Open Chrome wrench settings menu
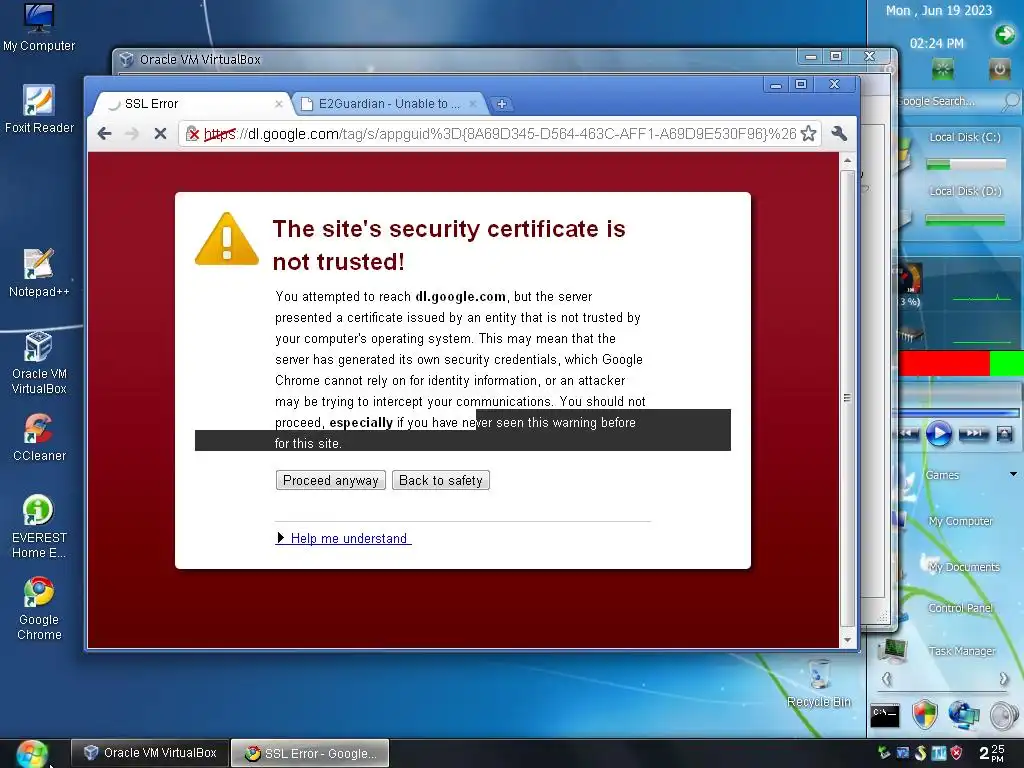Viewport: 1024px width, 768px height. [840, 134]
